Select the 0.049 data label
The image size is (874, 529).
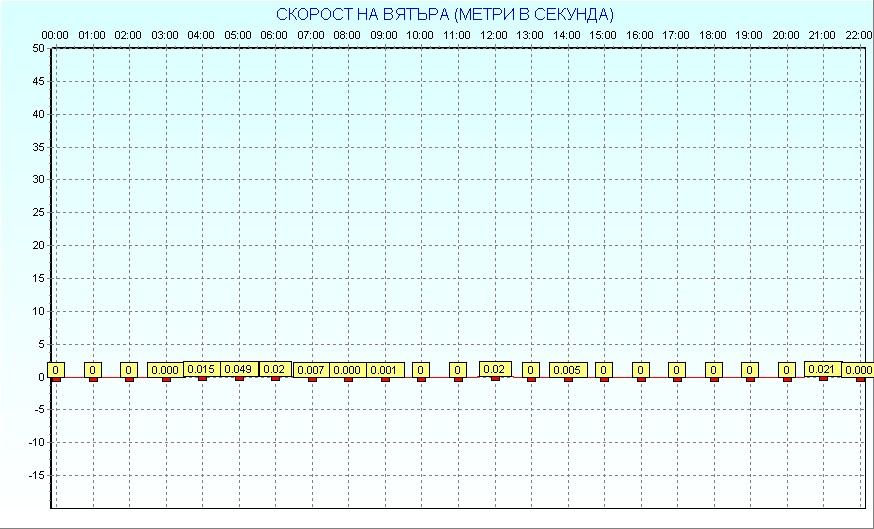point(238,369)
